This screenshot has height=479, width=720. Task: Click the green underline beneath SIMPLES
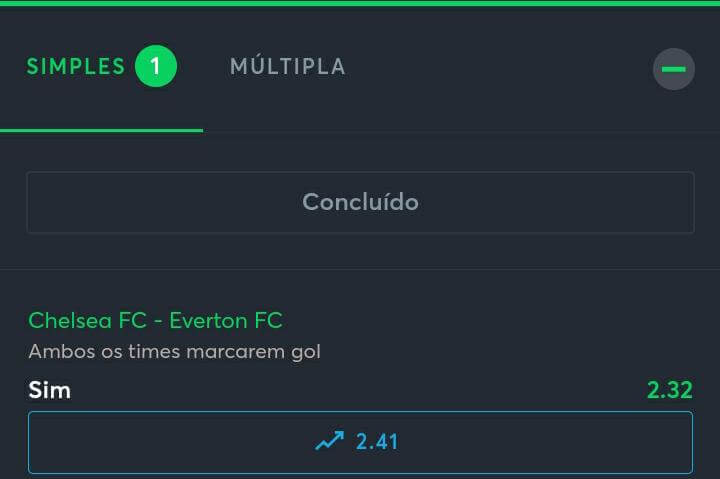tap(101, 130)
